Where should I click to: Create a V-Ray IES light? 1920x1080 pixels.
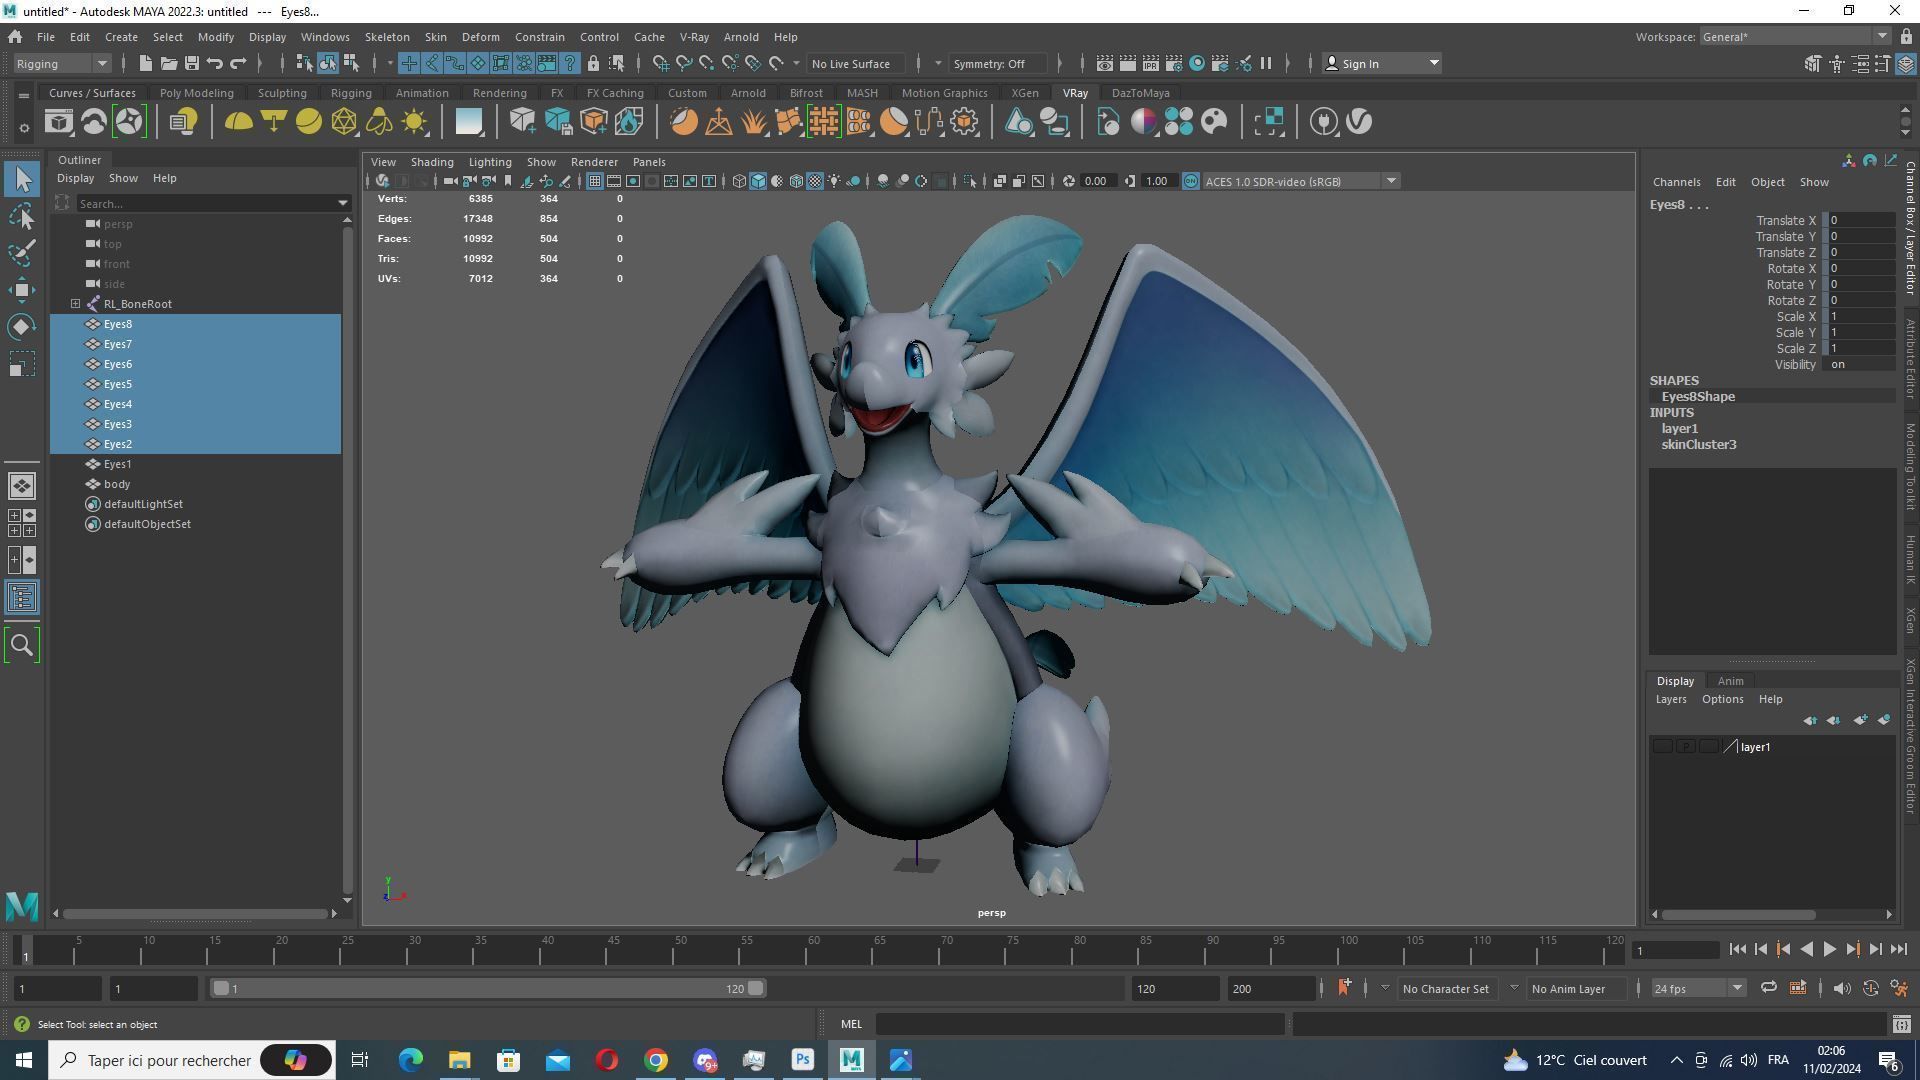coord(379,122)
